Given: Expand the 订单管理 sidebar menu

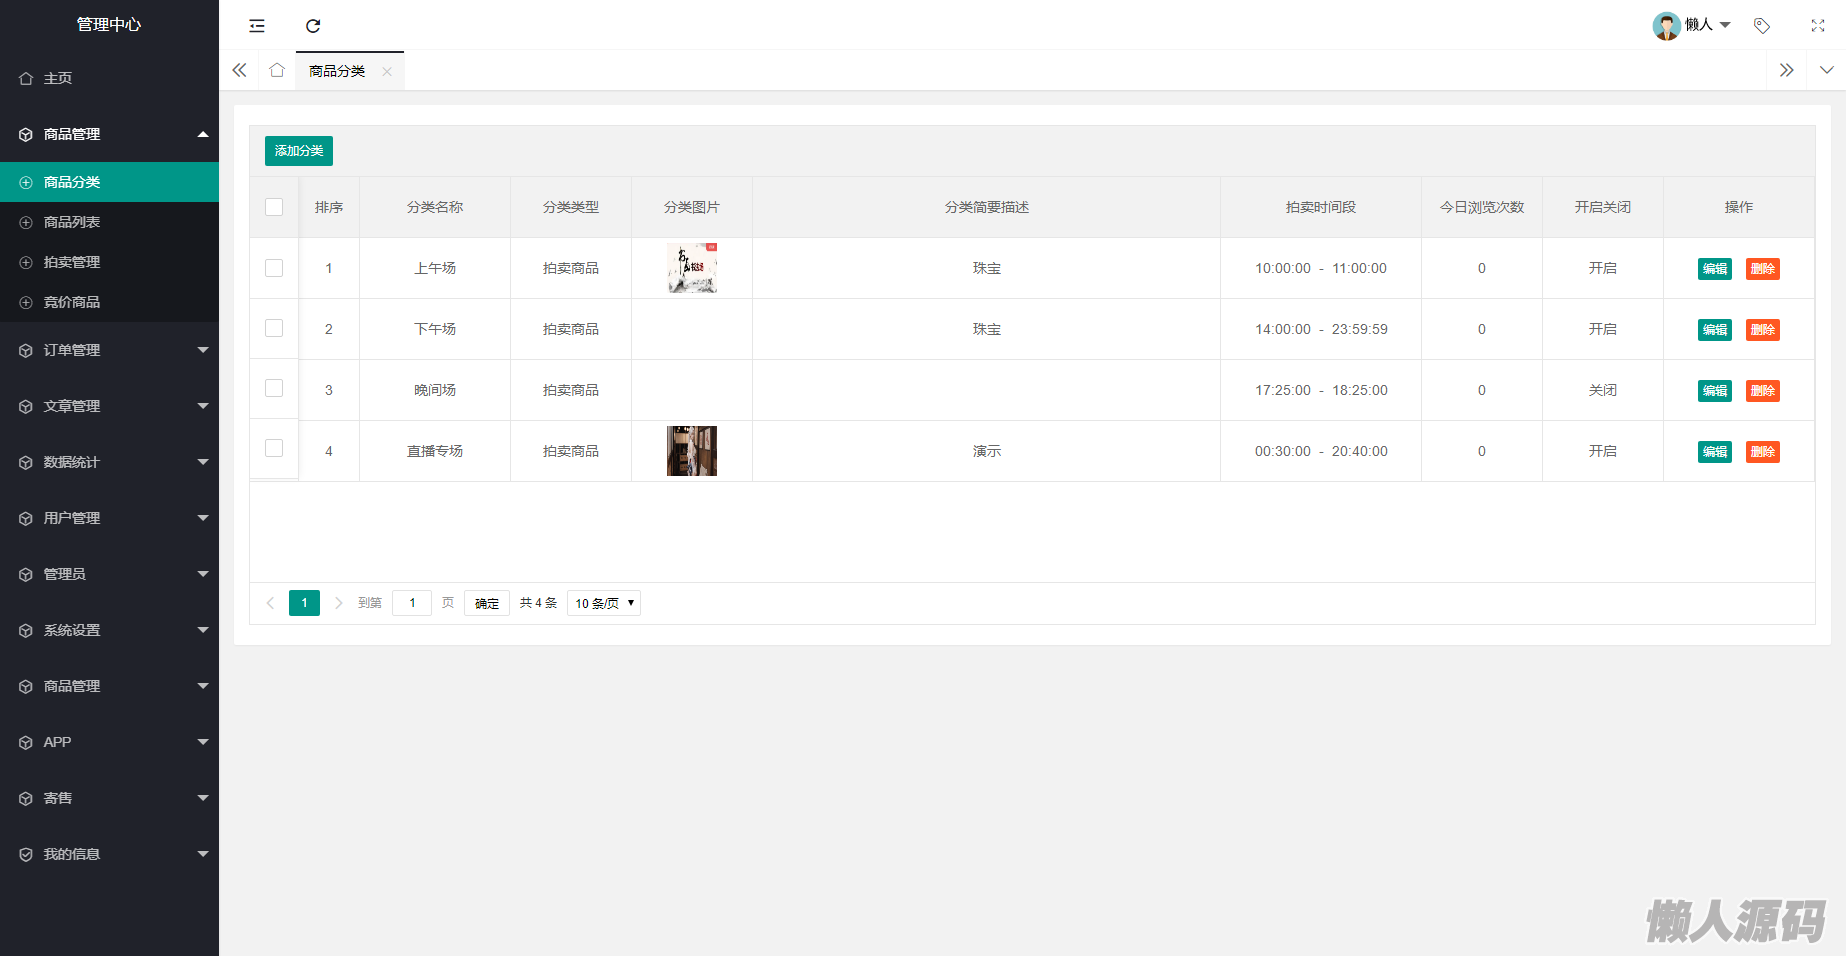Looking at the screenshot, I should pos(109,350).
